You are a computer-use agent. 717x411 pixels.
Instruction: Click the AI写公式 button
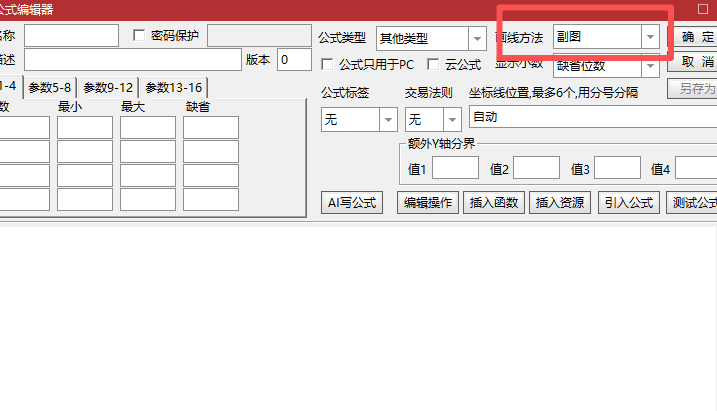tap(352, 203)
